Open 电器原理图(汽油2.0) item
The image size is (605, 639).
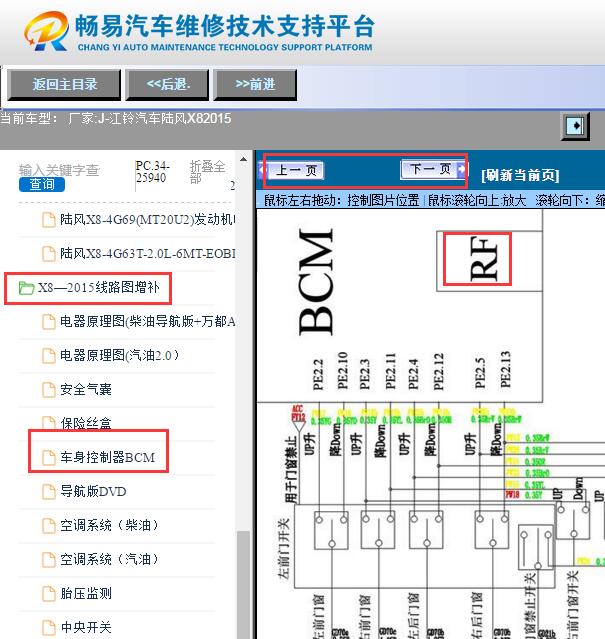click(119, 355)
